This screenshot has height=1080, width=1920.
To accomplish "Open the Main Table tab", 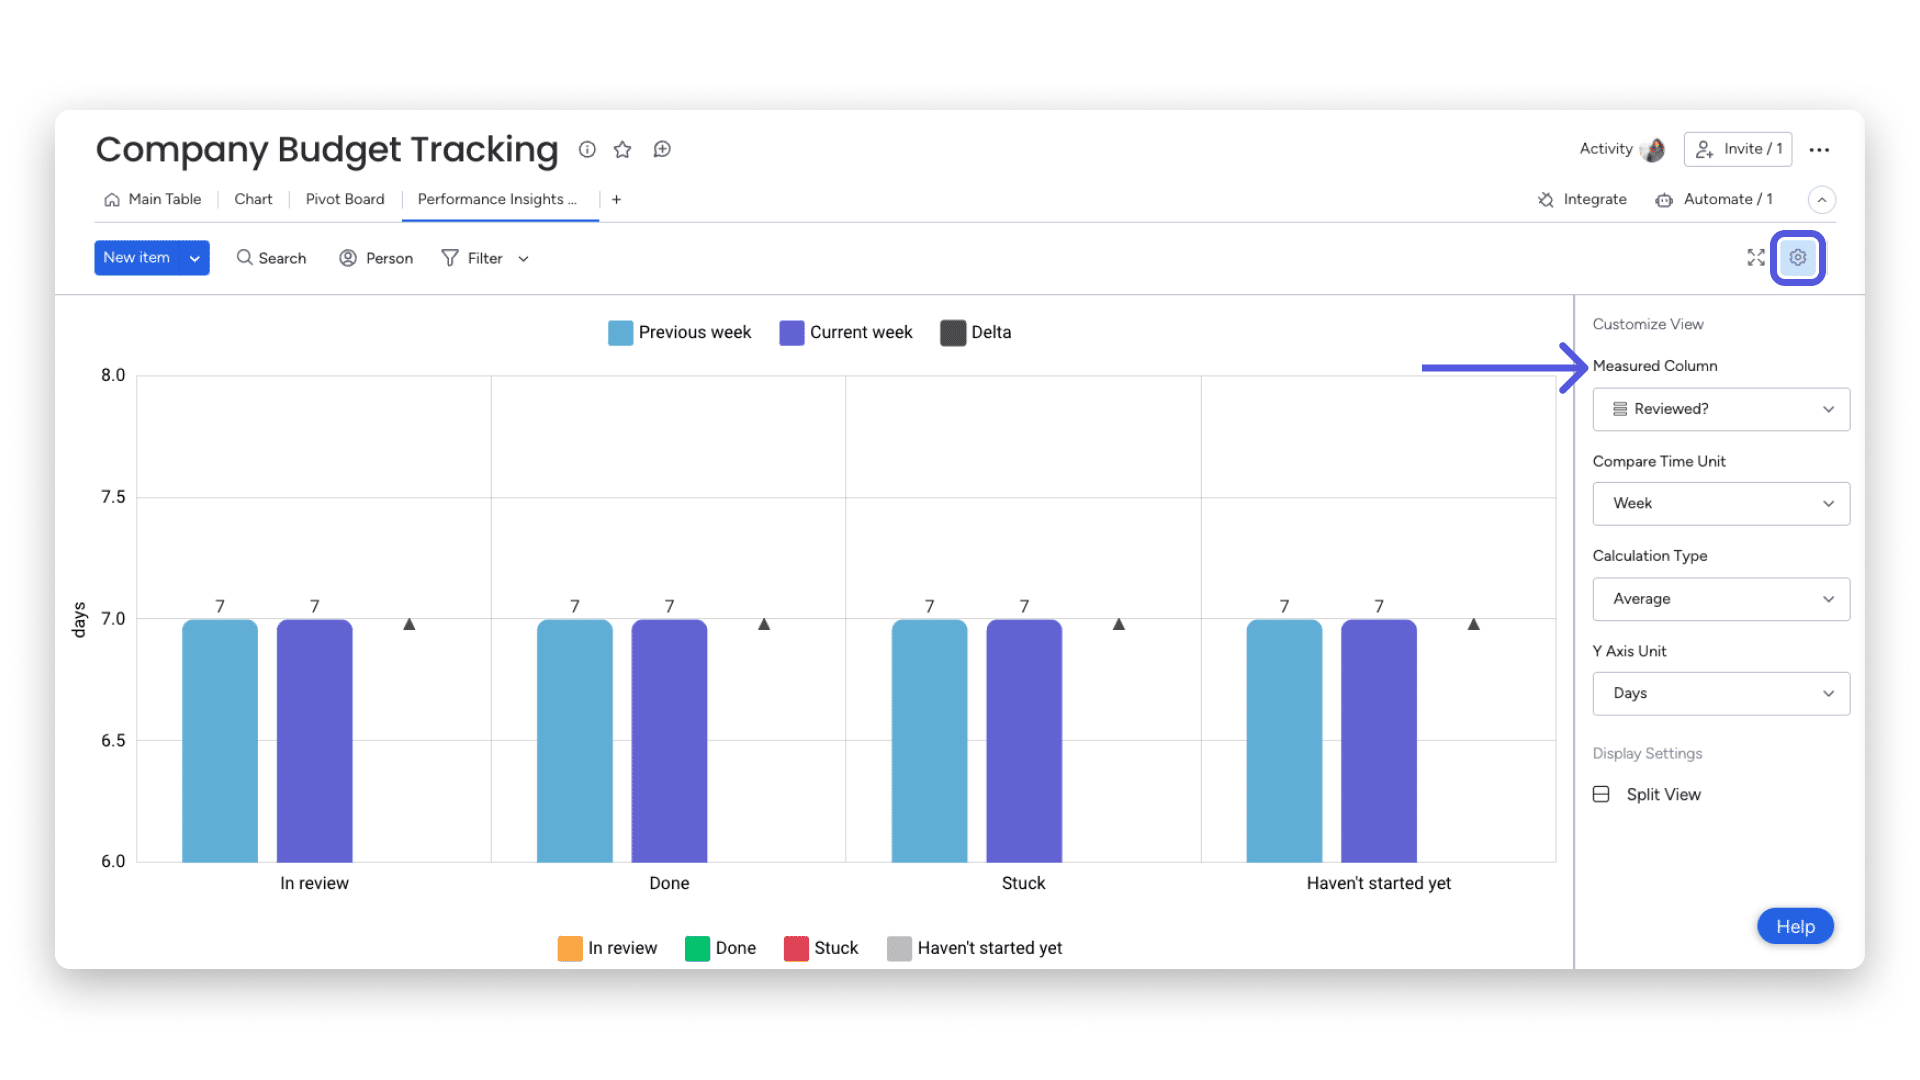I will pyautogui.click(x=153, y=199).
